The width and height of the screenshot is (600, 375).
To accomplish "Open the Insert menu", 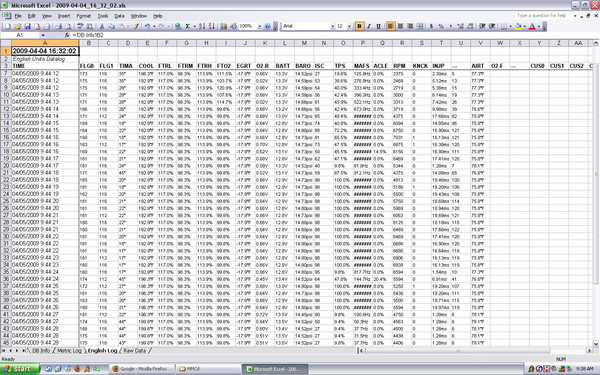I will tap(64, 16).
